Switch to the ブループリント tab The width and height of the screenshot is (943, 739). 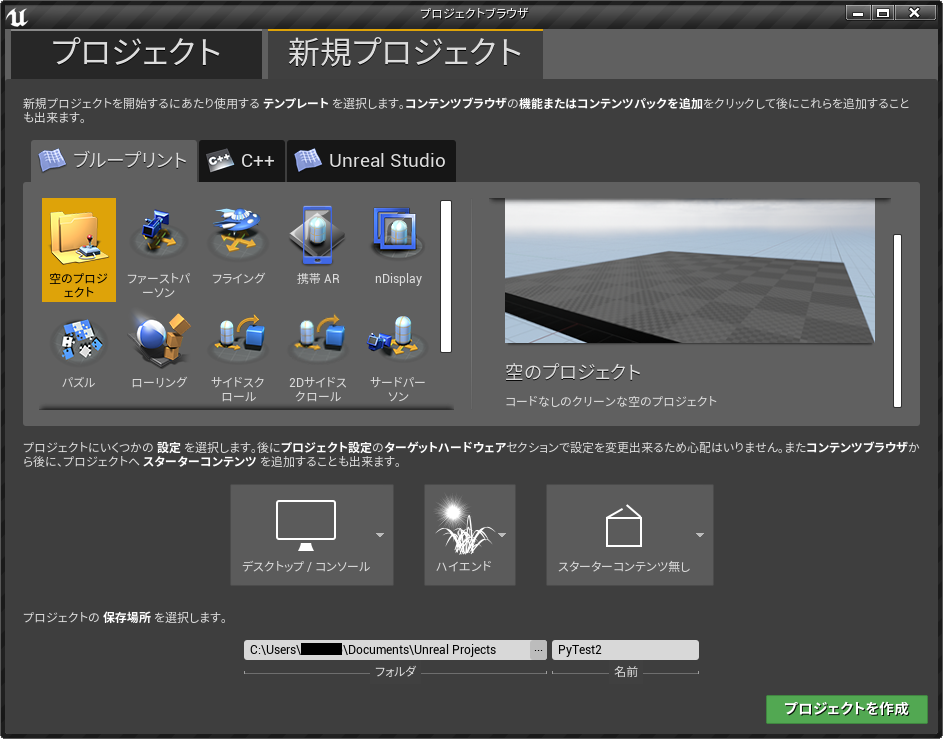click(114, 161)
